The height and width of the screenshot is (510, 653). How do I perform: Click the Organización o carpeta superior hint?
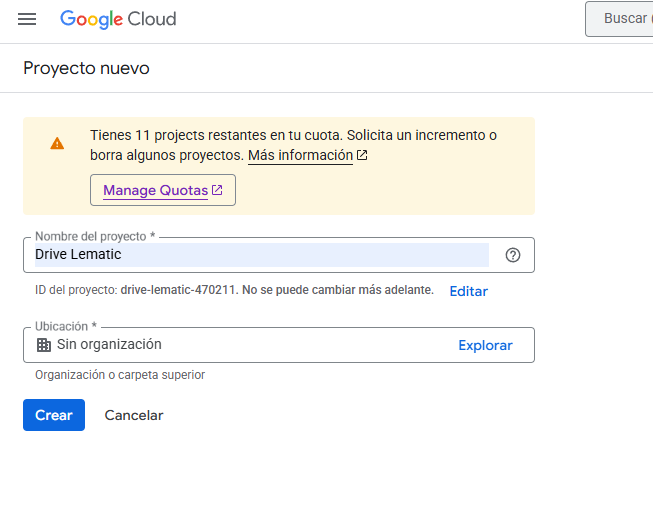pos(120,375)
